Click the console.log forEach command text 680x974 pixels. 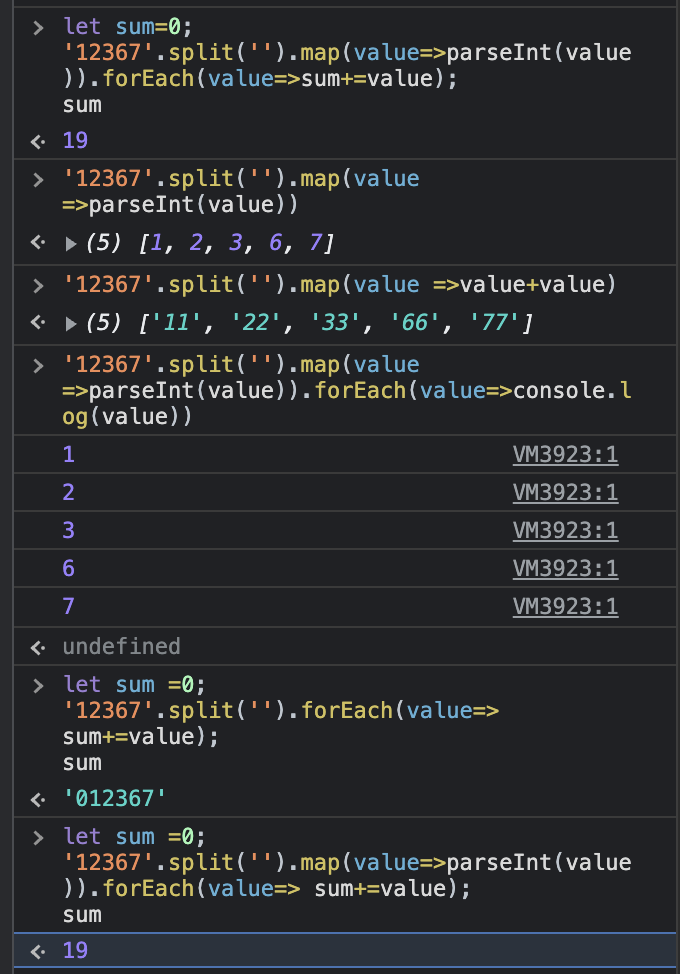[x=347, y=391]
